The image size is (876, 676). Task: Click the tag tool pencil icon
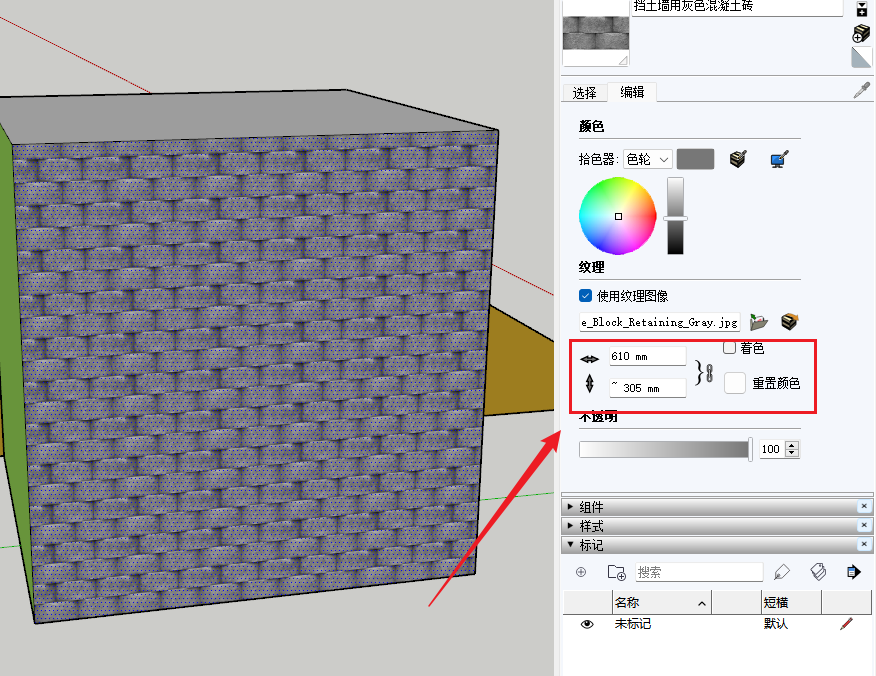click(x=782, y=572)
